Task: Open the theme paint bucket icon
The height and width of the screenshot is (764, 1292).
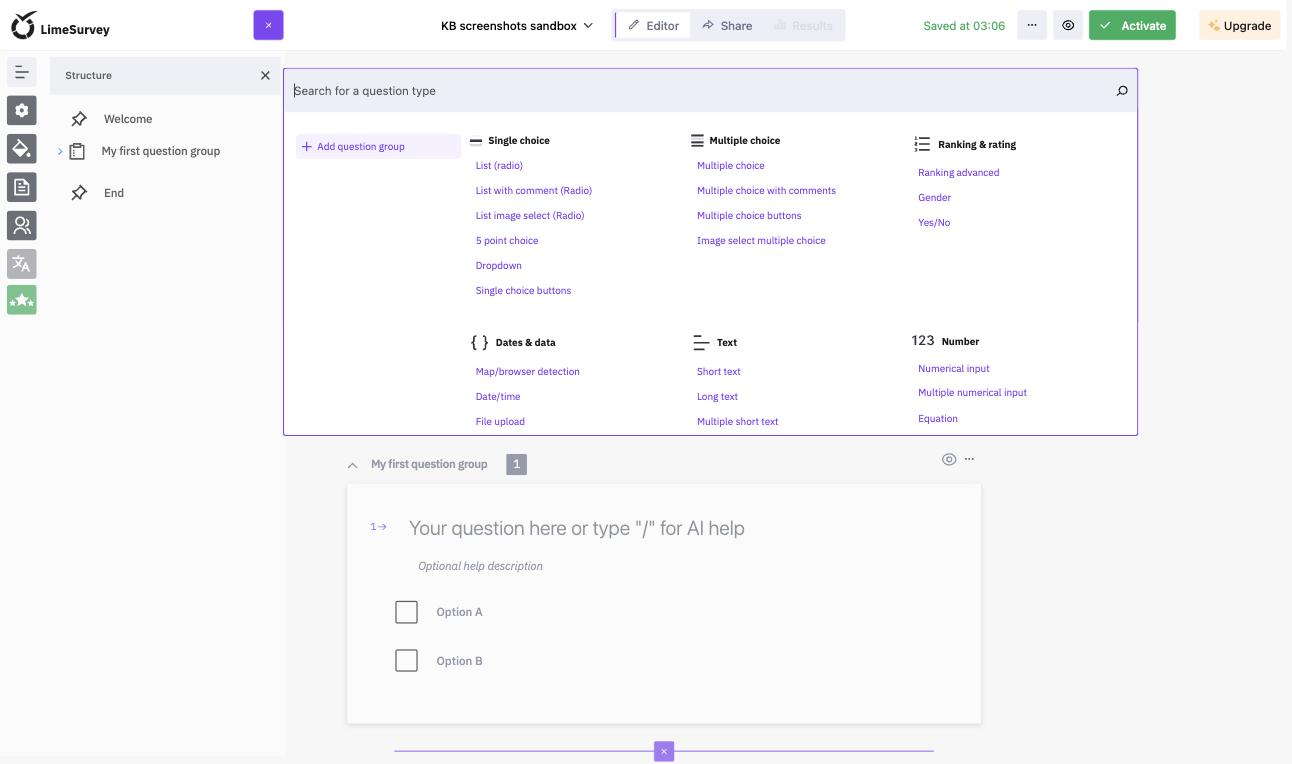Action: pos(21,148)
